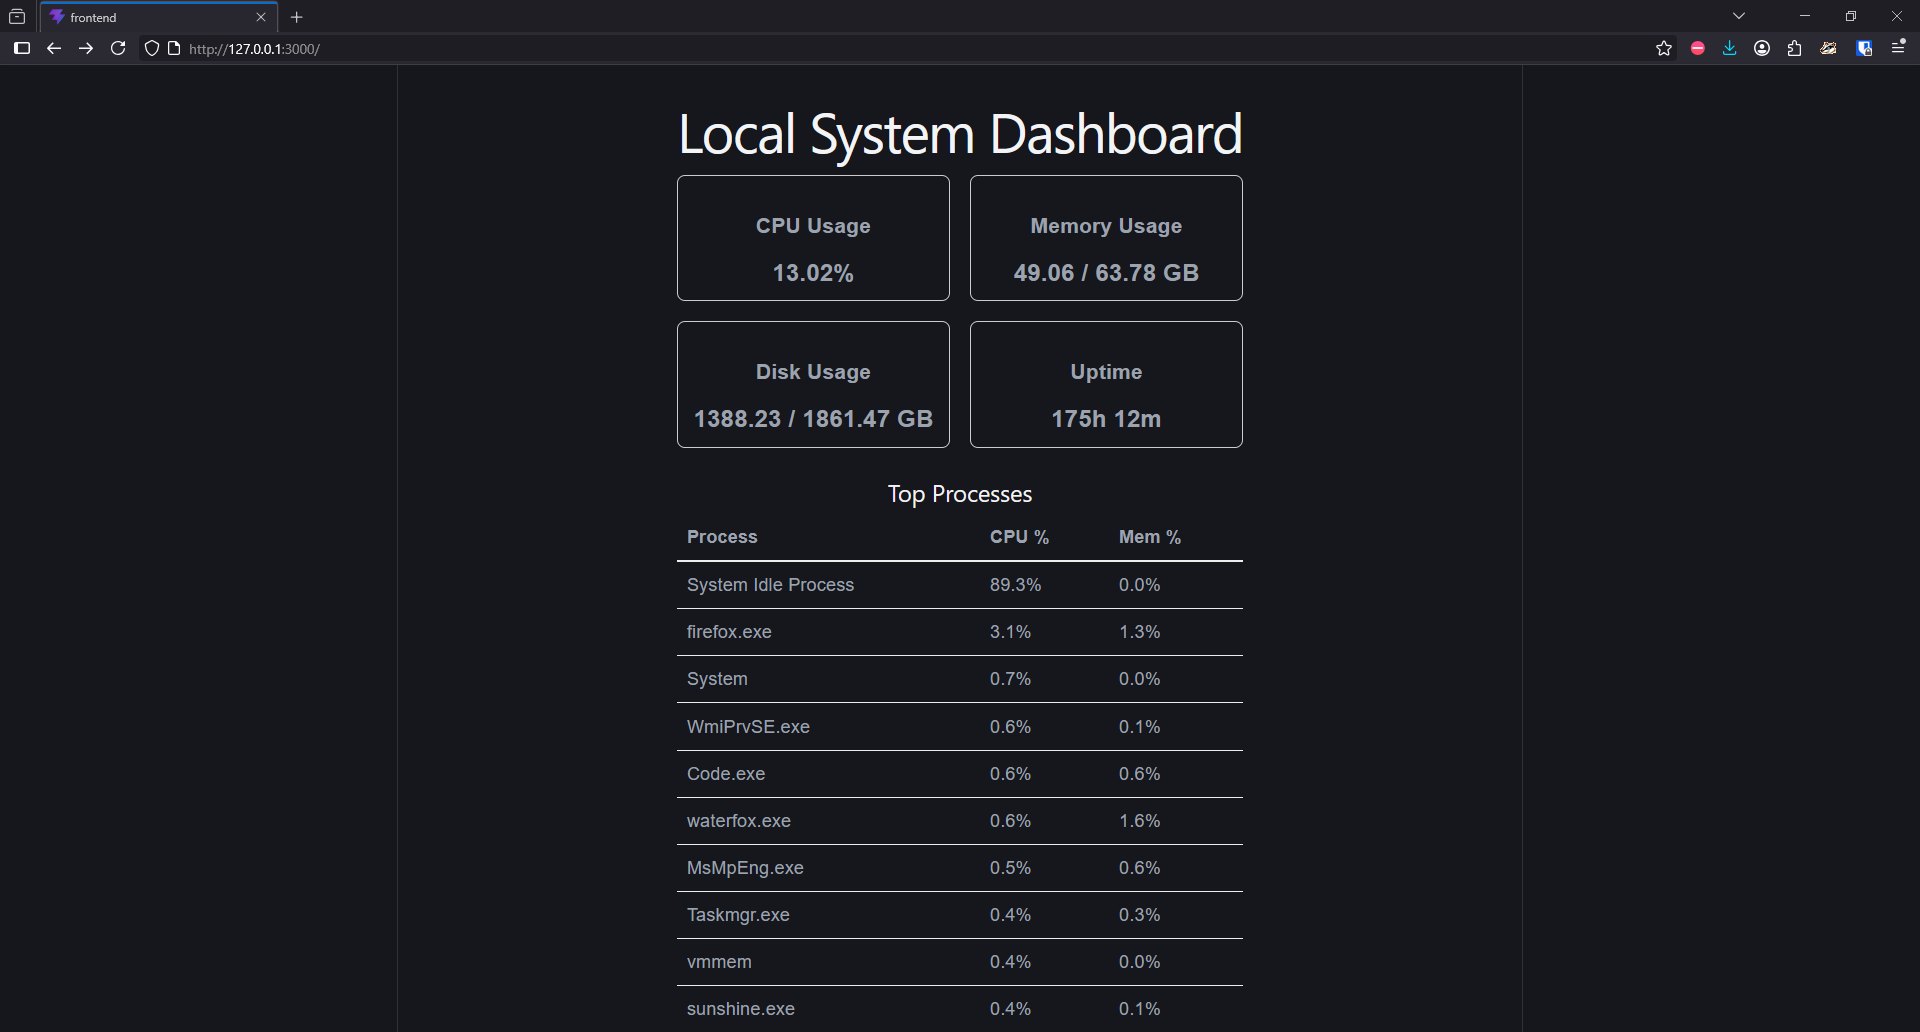Bookmark this page with the star
1920x1032 pixels.
point(1664,48)
